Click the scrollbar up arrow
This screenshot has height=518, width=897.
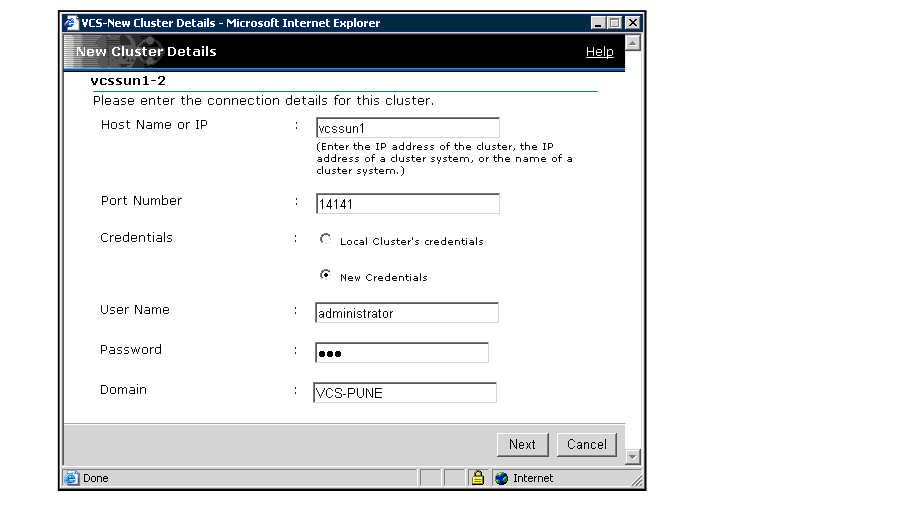(632, 45)
